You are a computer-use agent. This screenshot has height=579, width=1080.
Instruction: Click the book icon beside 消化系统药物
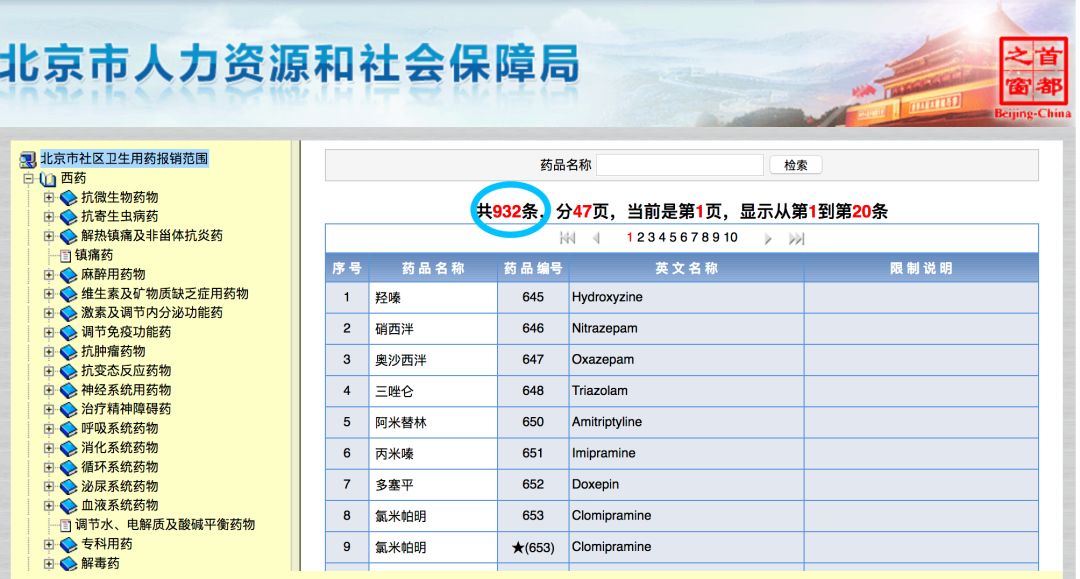[68, 449]
